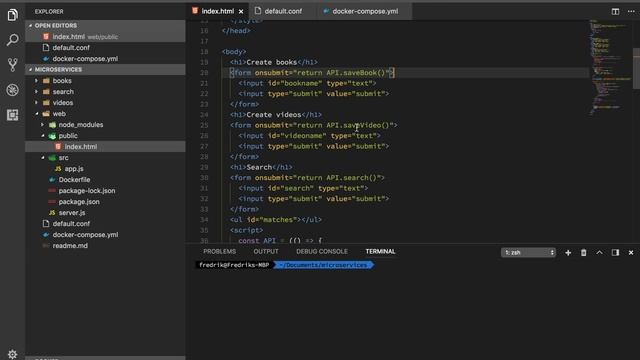This screenshot has width=640, height=360.
Task: Place cursor on API.saveVideo() in line 25
Action: 358,125
